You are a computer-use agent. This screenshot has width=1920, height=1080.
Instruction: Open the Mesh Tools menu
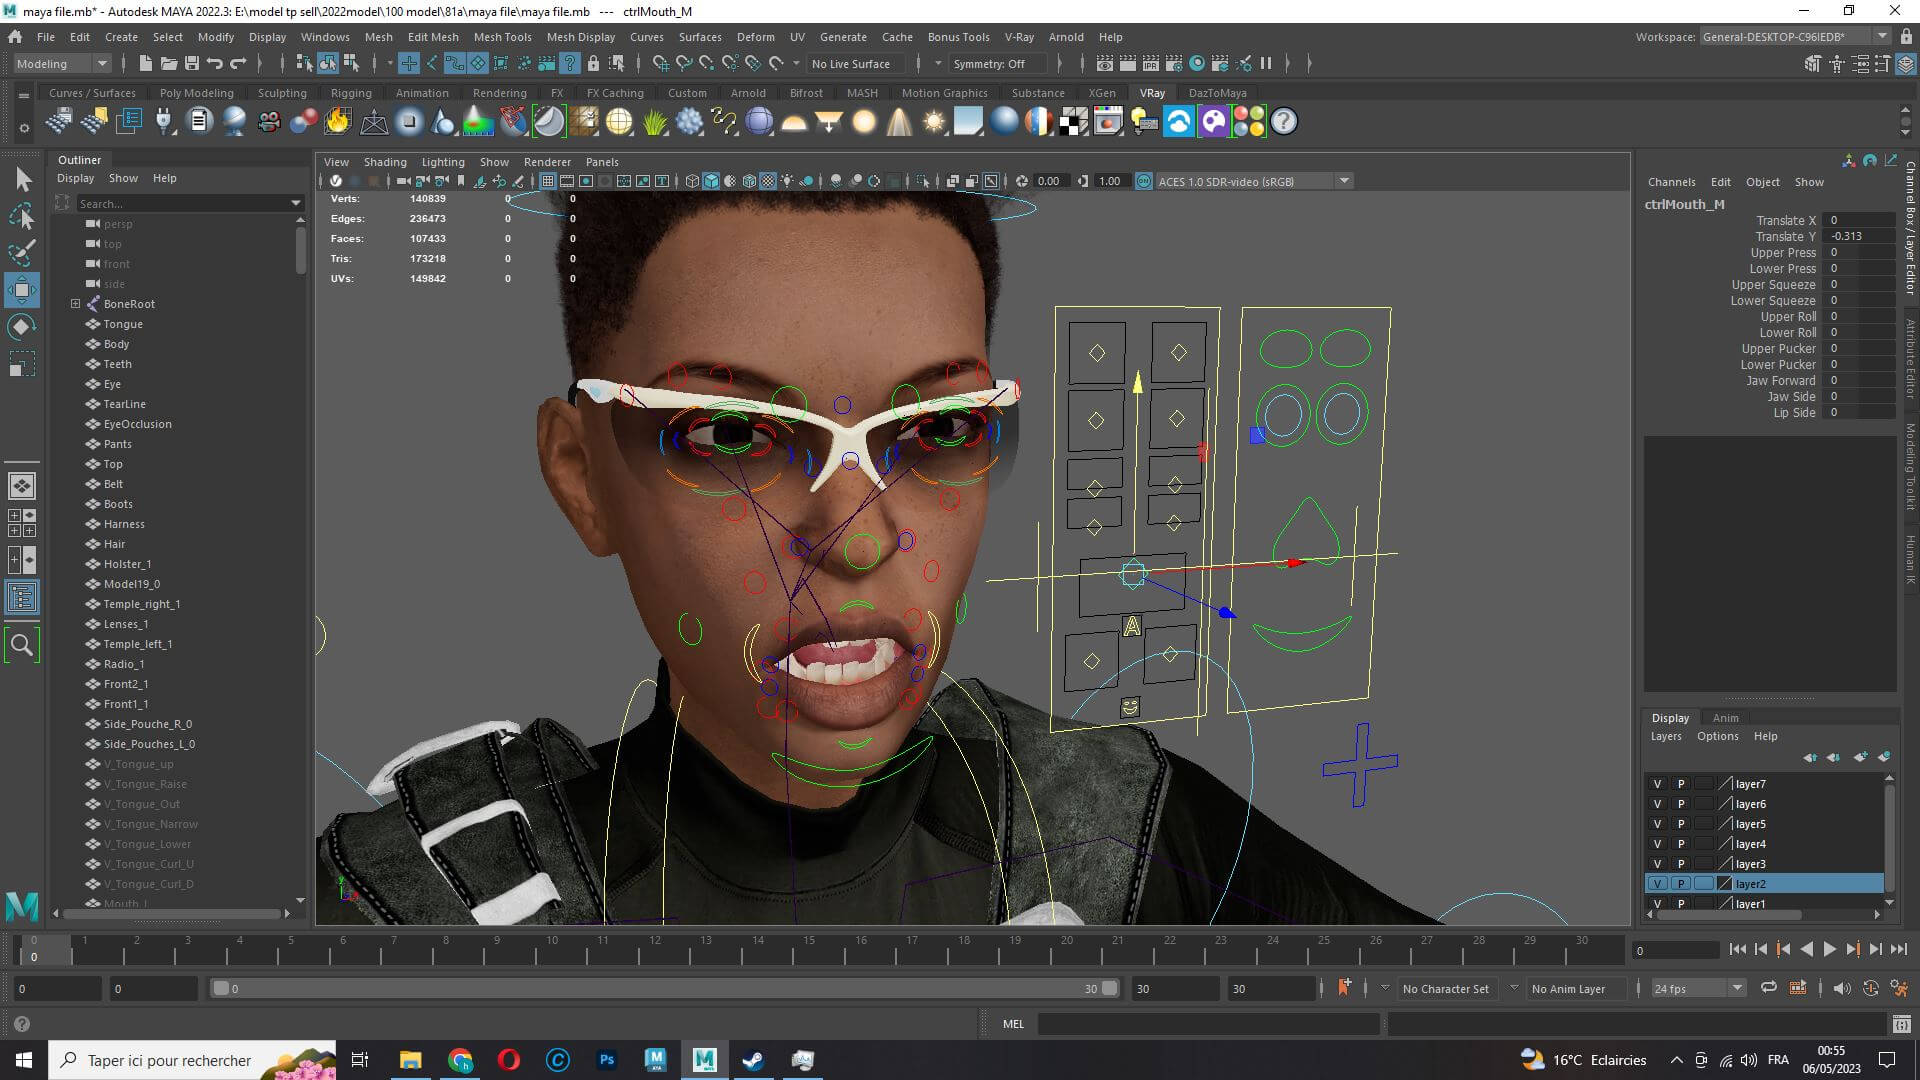tap(502, 37)
